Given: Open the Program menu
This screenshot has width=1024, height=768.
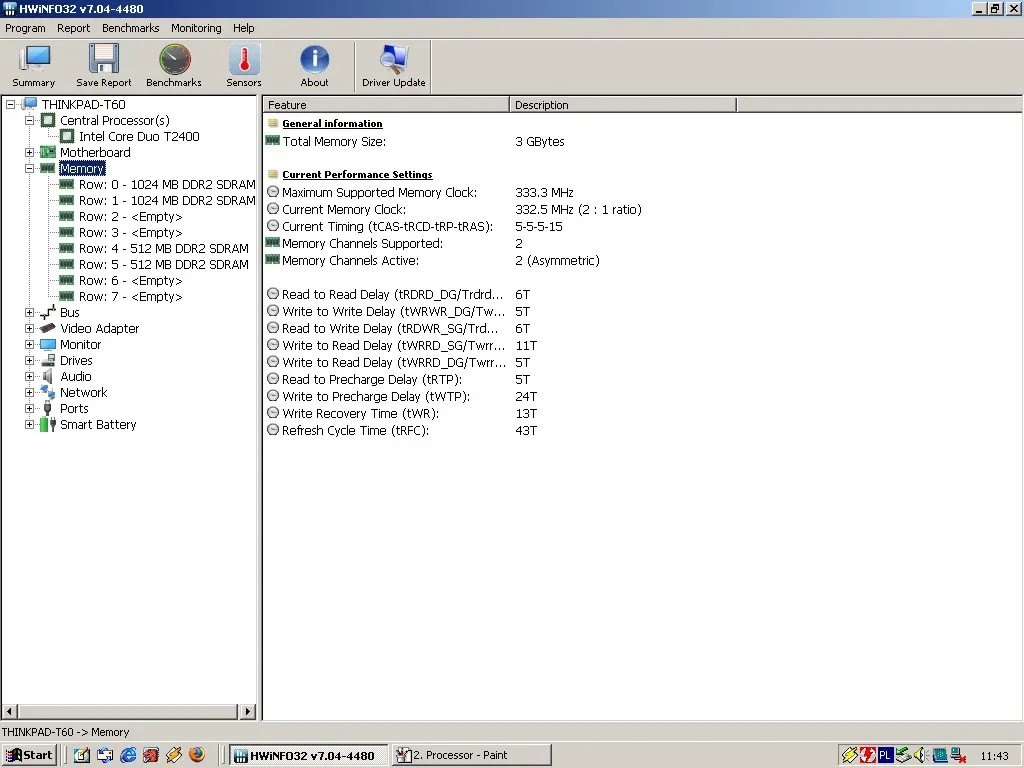Looking at the screenshot, I should 25,28.
